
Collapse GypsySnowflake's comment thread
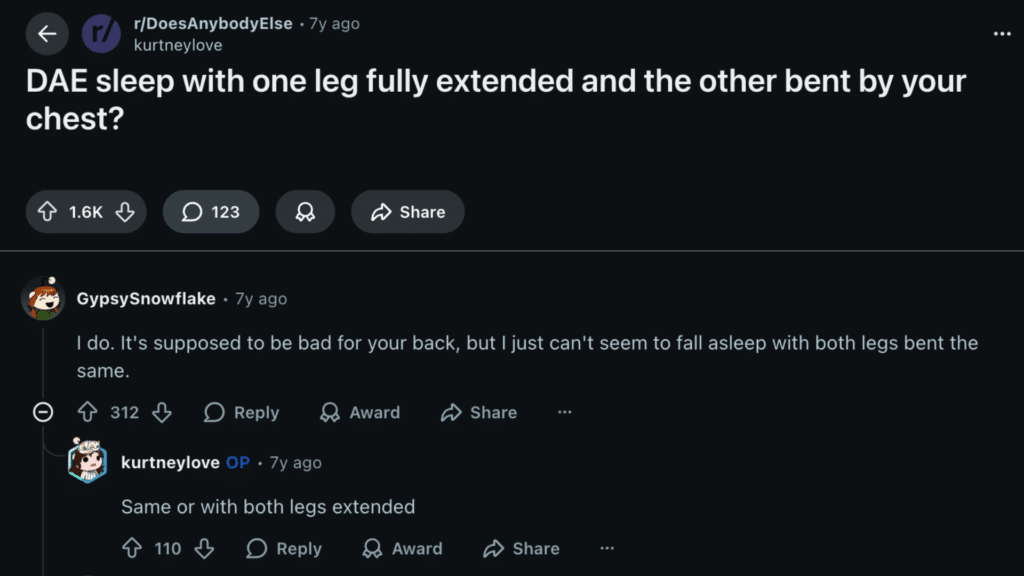point(42,412)
